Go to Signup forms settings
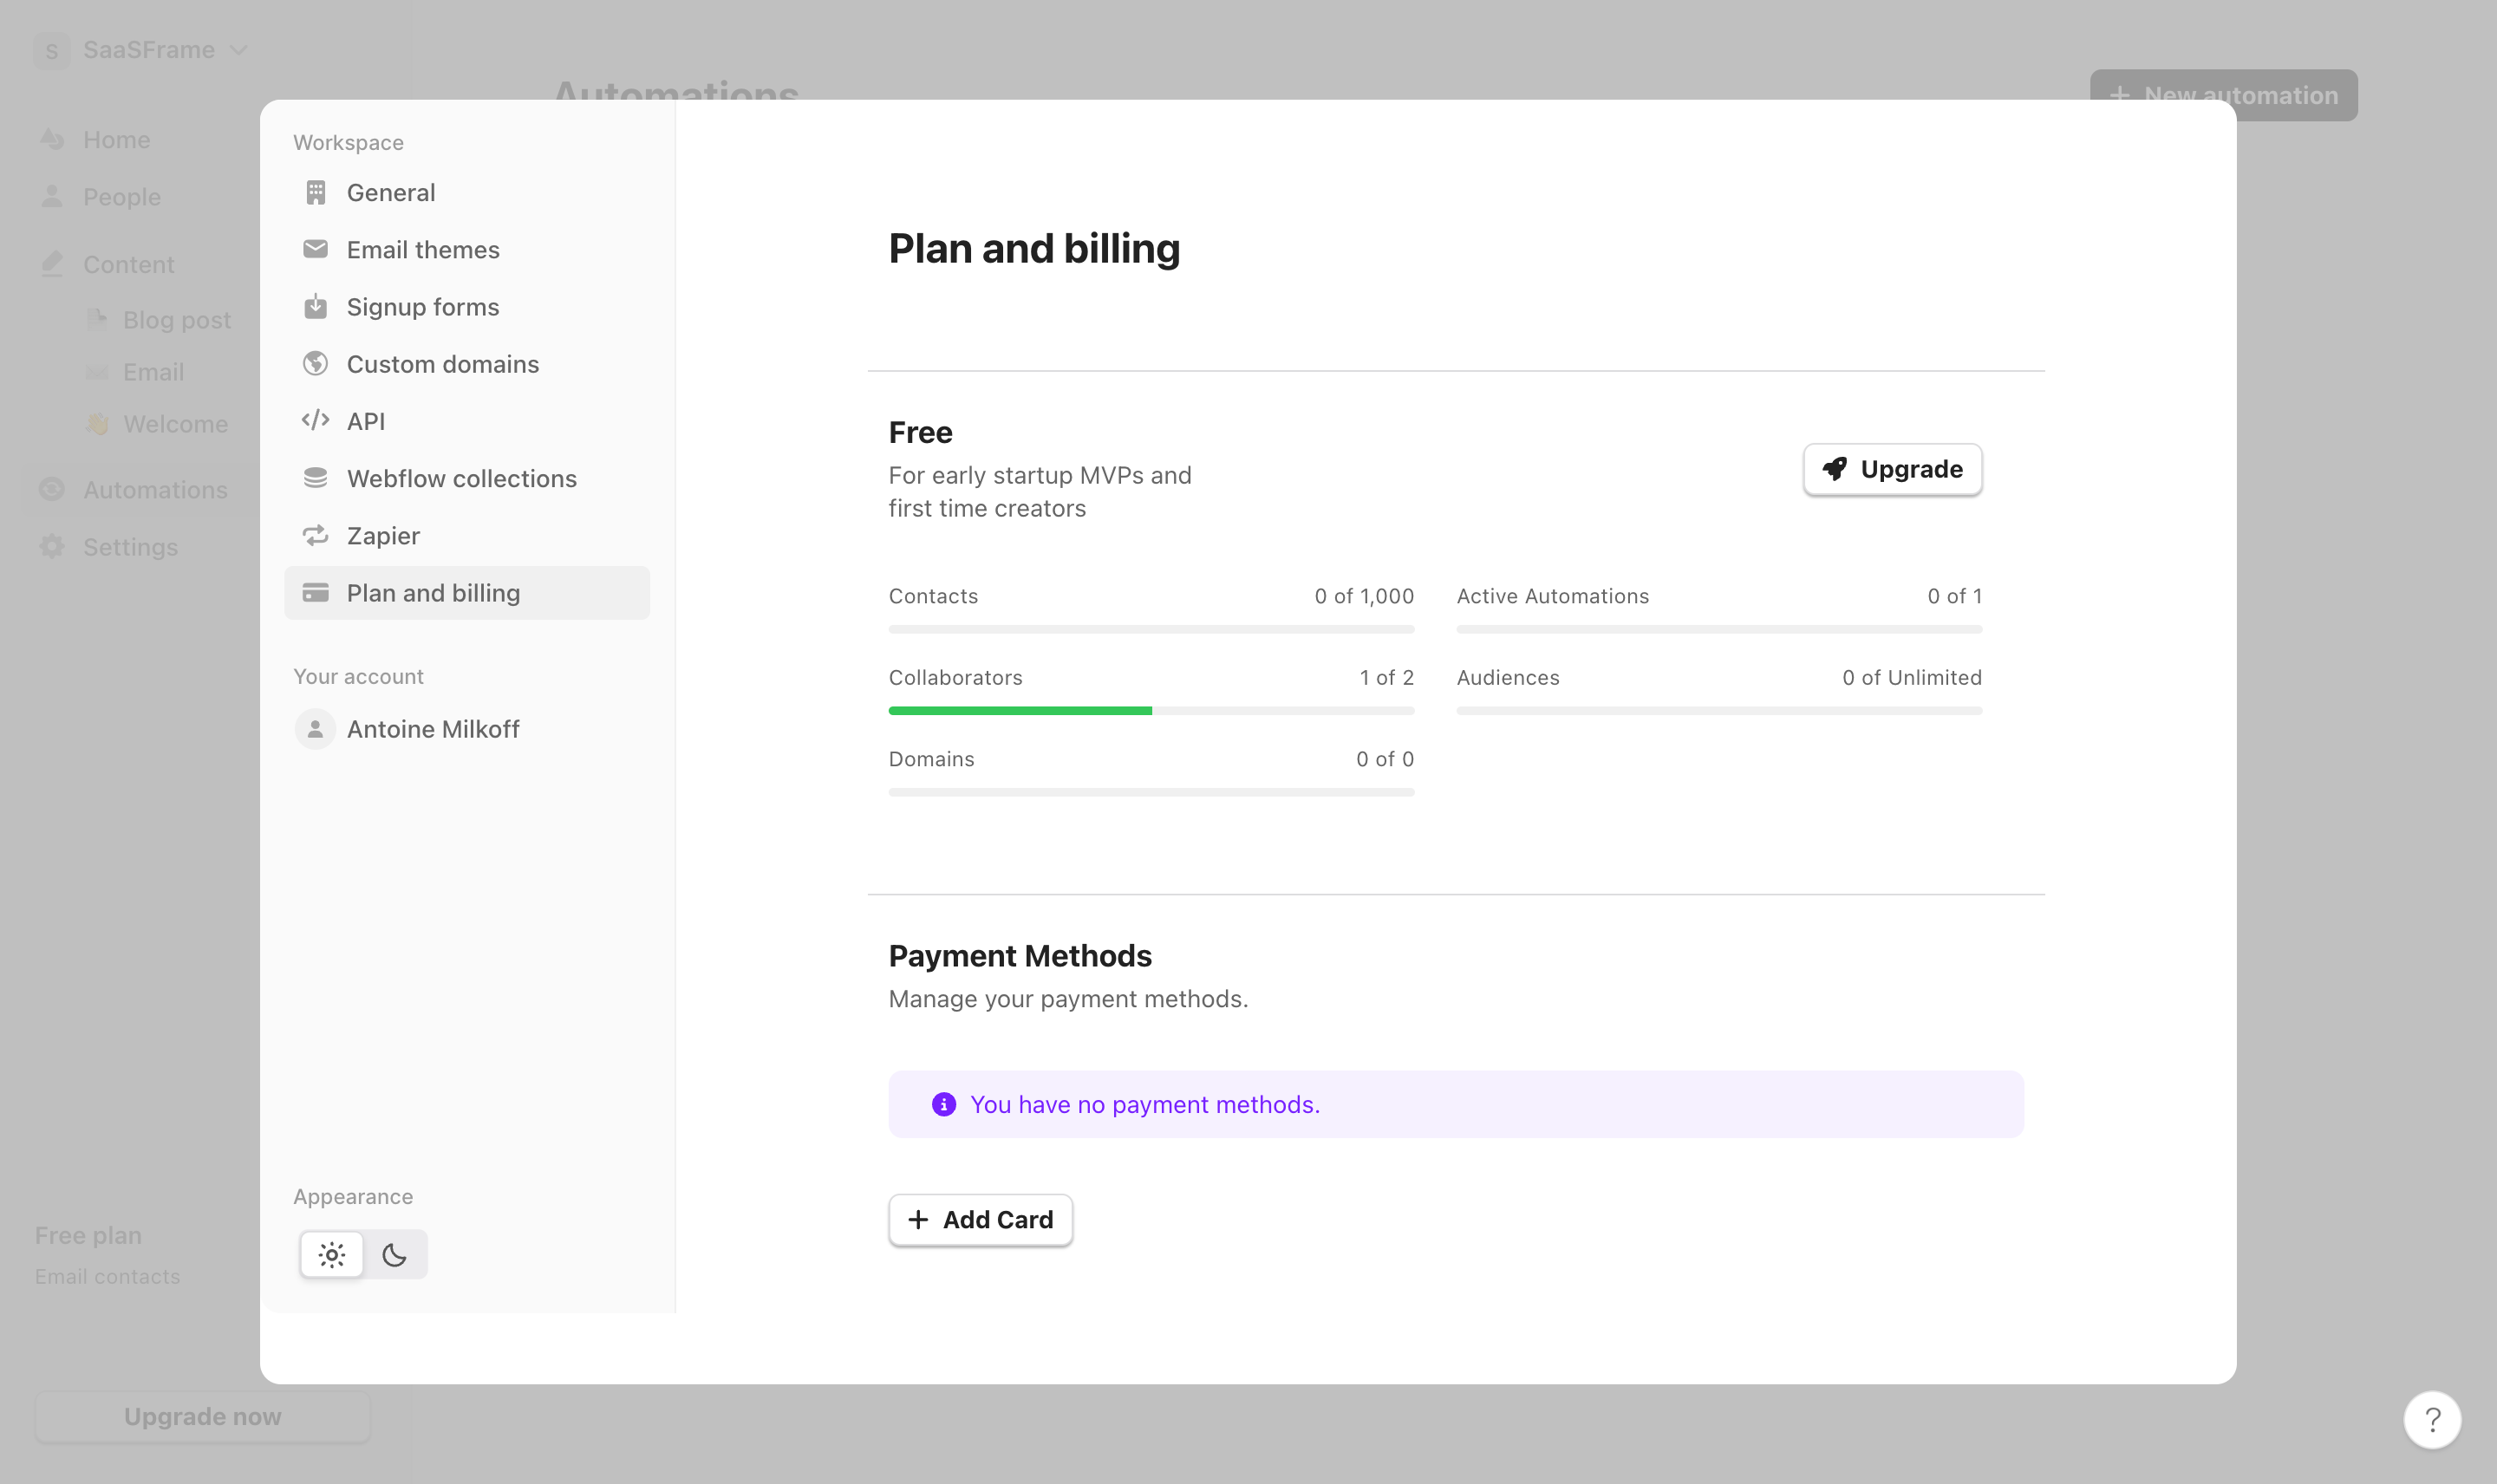 click(467, 306)
